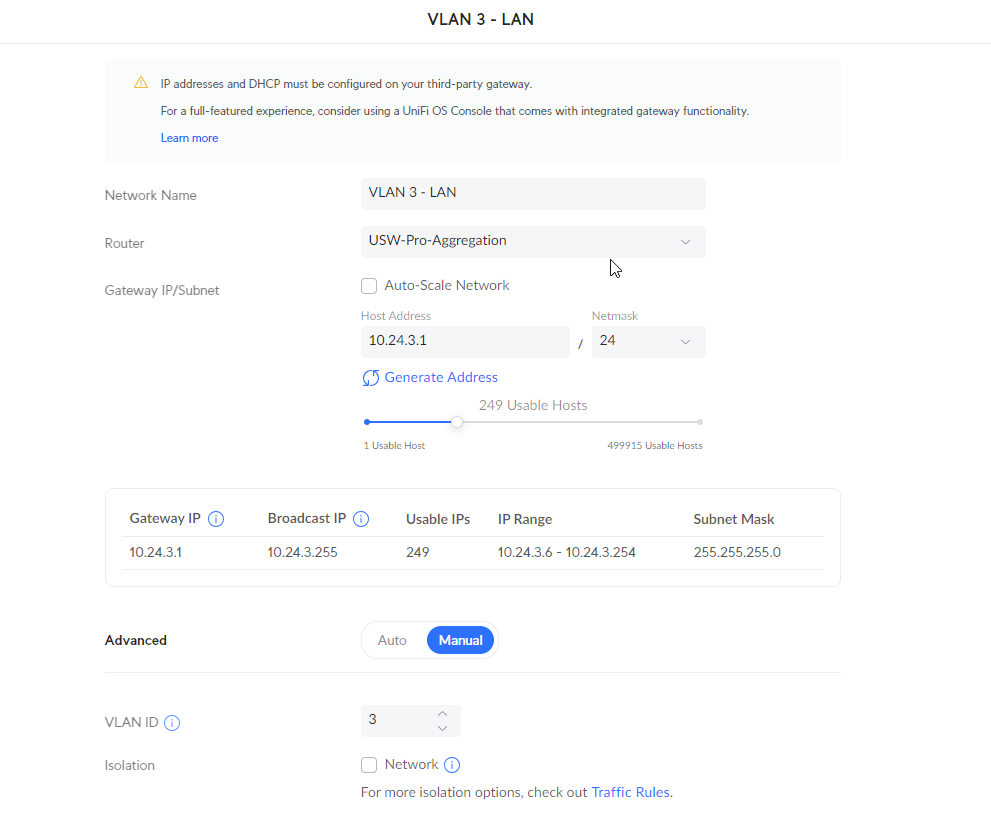Increase VLAN ID with up arrow
The image size is (991, 817).
[x=443, y=713]
